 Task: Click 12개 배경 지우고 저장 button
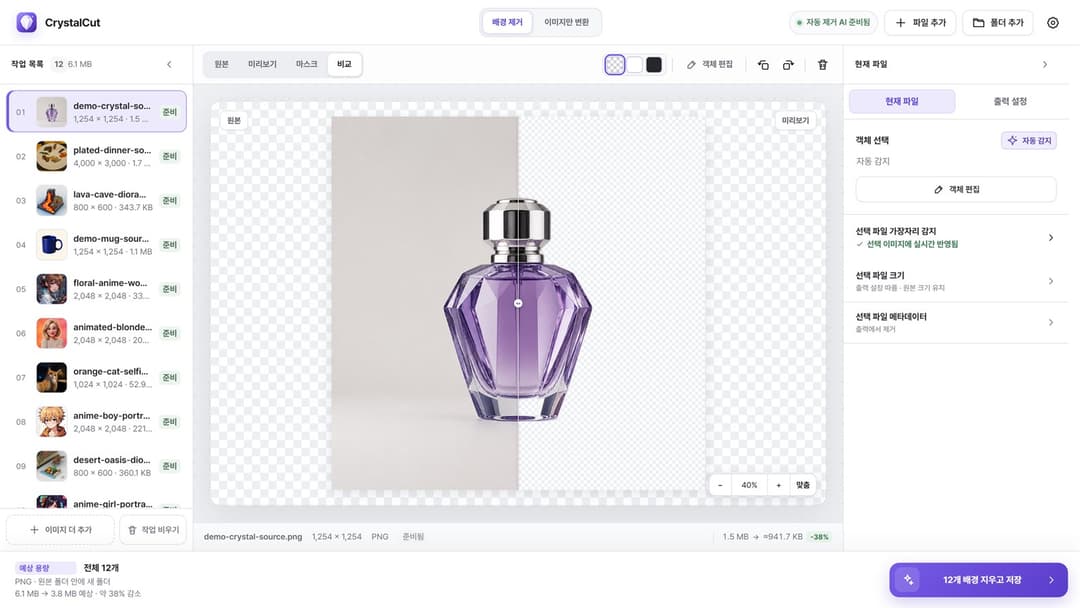coord(978,580)
